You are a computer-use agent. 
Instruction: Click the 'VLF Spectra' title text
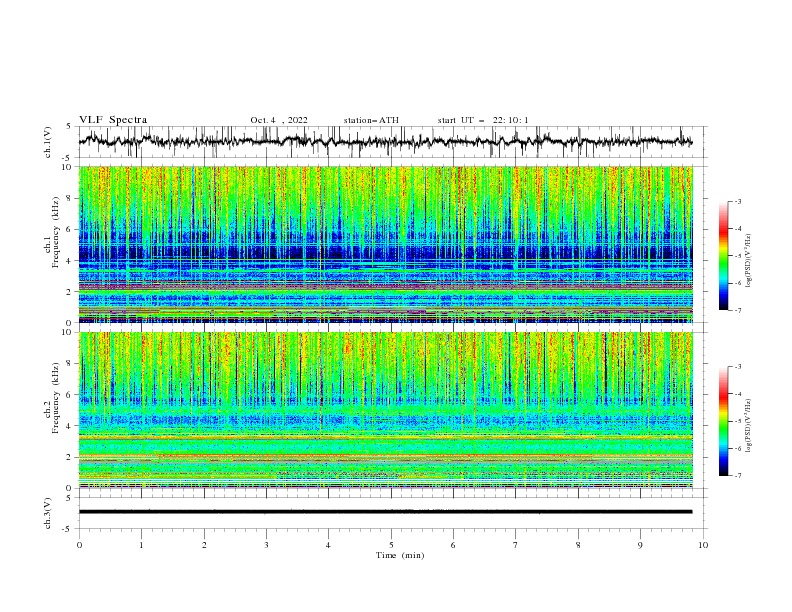click(113, 120)
